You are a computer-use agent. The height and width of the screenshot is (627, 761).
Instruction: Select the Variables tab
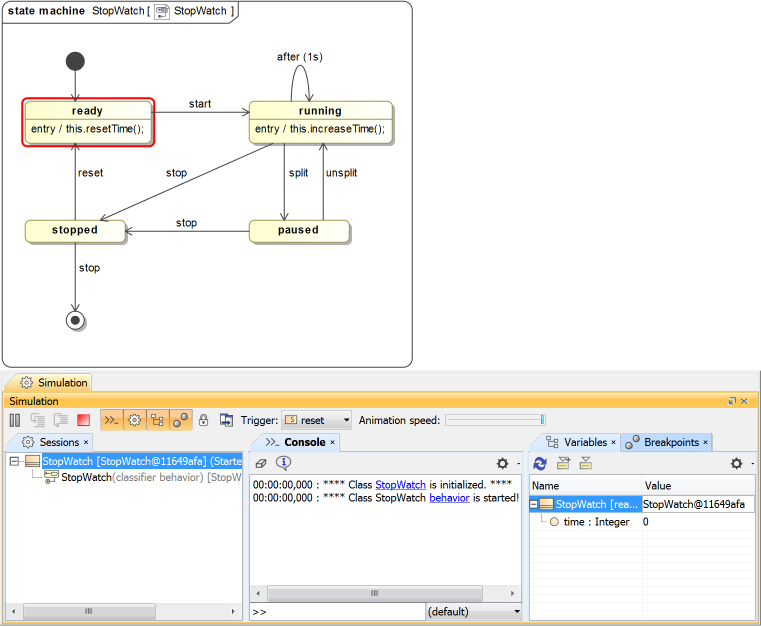tap(584, 442)
